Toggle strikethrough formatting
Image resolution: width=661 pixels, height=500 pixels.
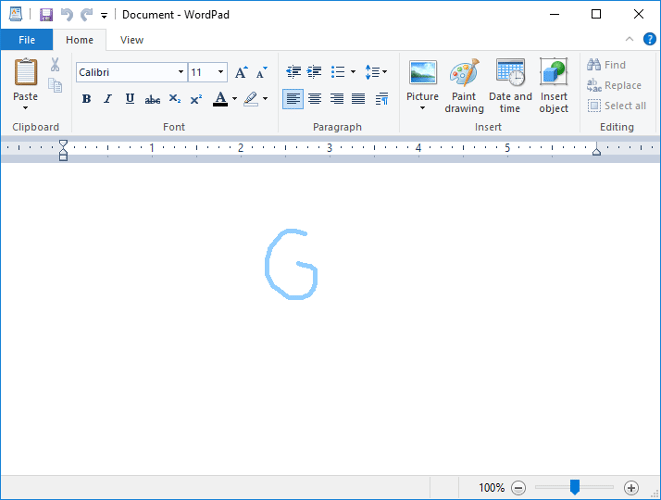pyautogui.click(x=152, y=99)
